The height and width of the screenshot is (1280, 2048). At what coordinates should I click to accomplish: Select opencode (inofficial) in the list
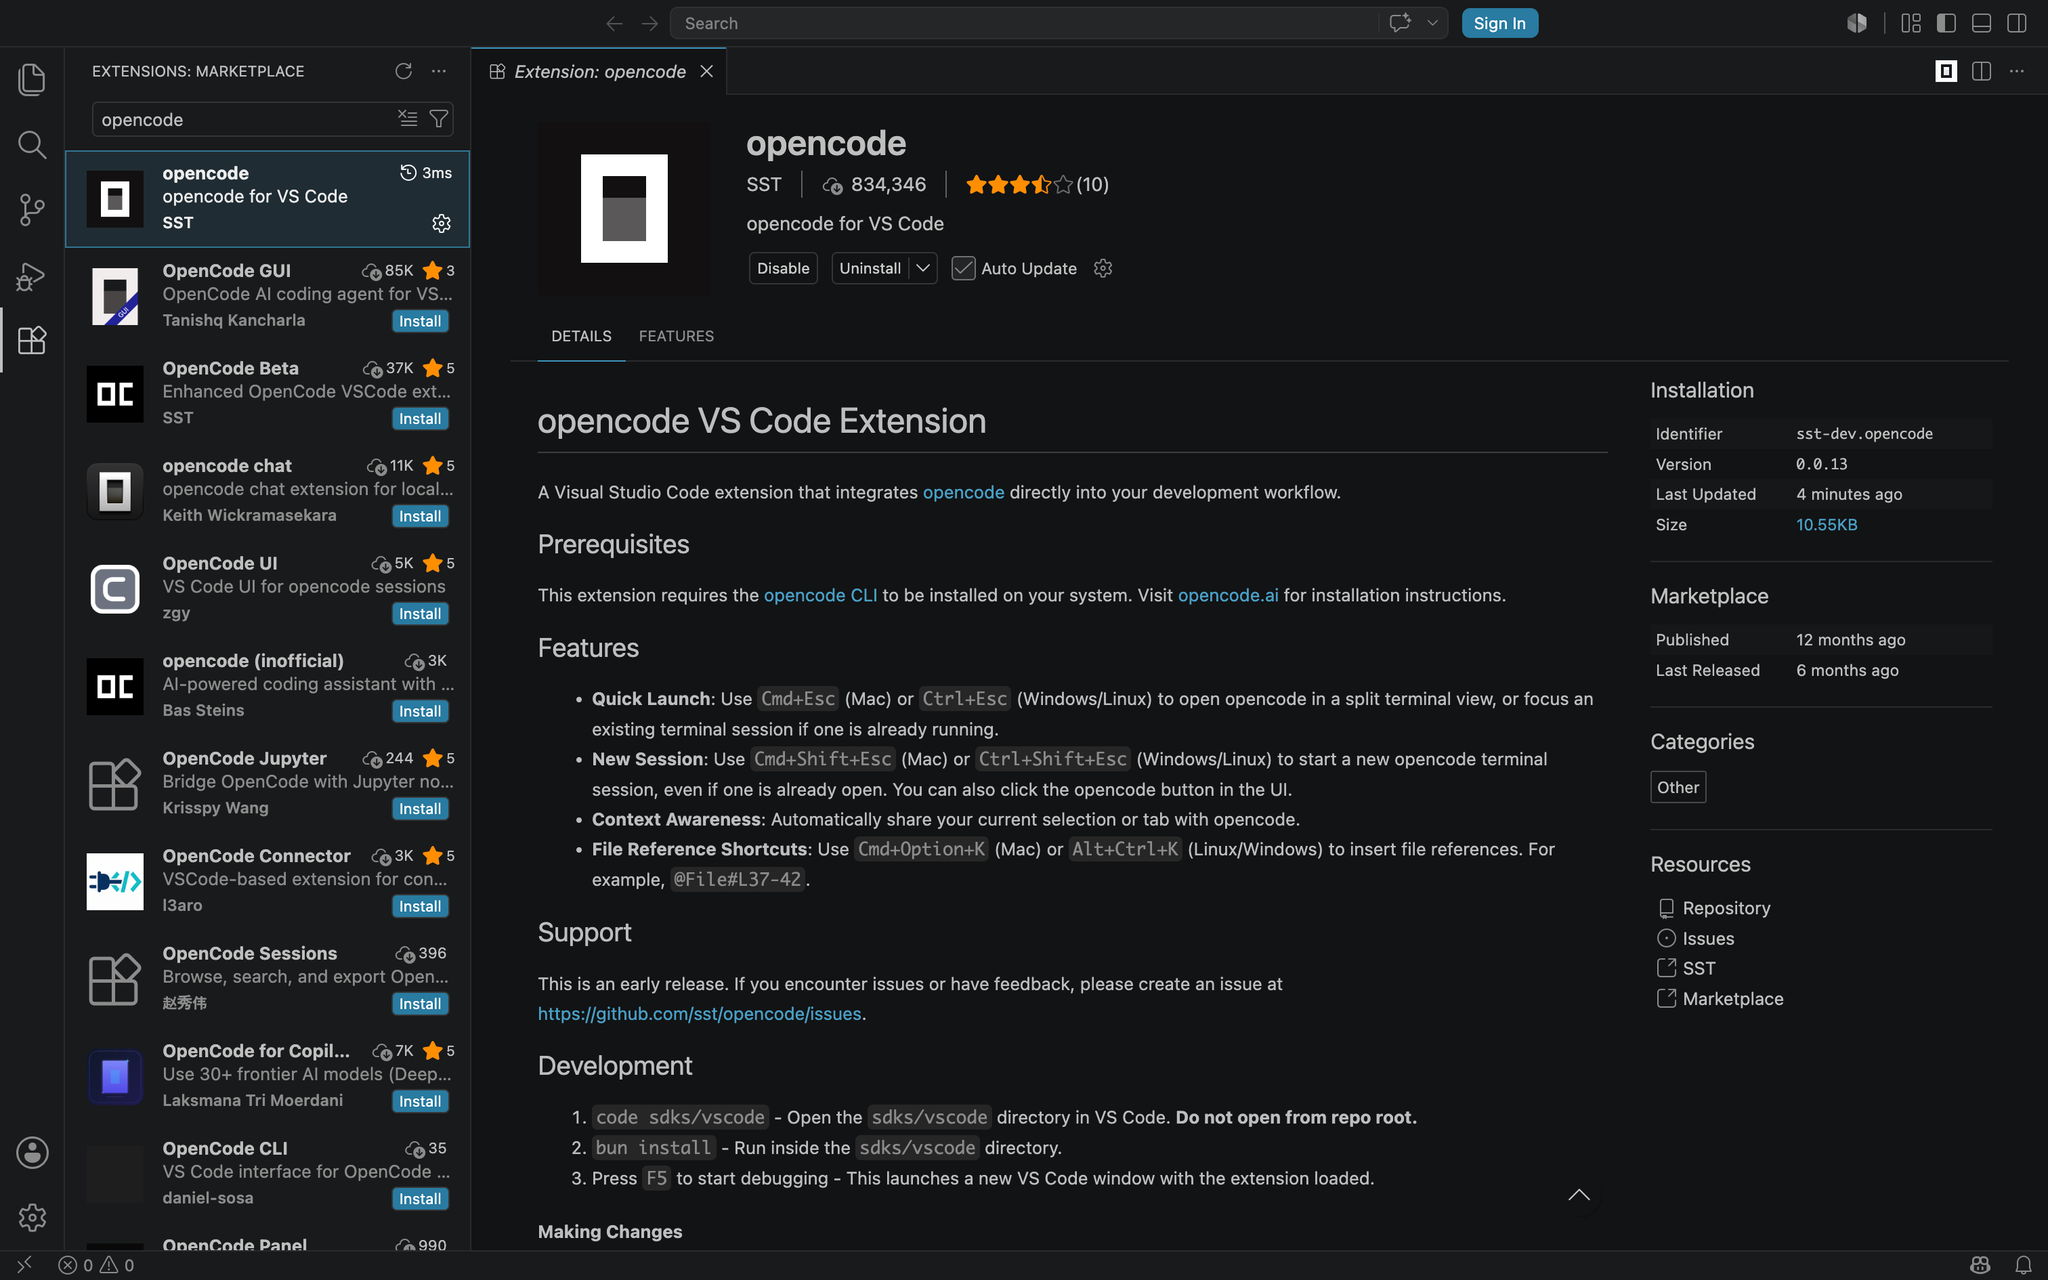click(268, 686)
